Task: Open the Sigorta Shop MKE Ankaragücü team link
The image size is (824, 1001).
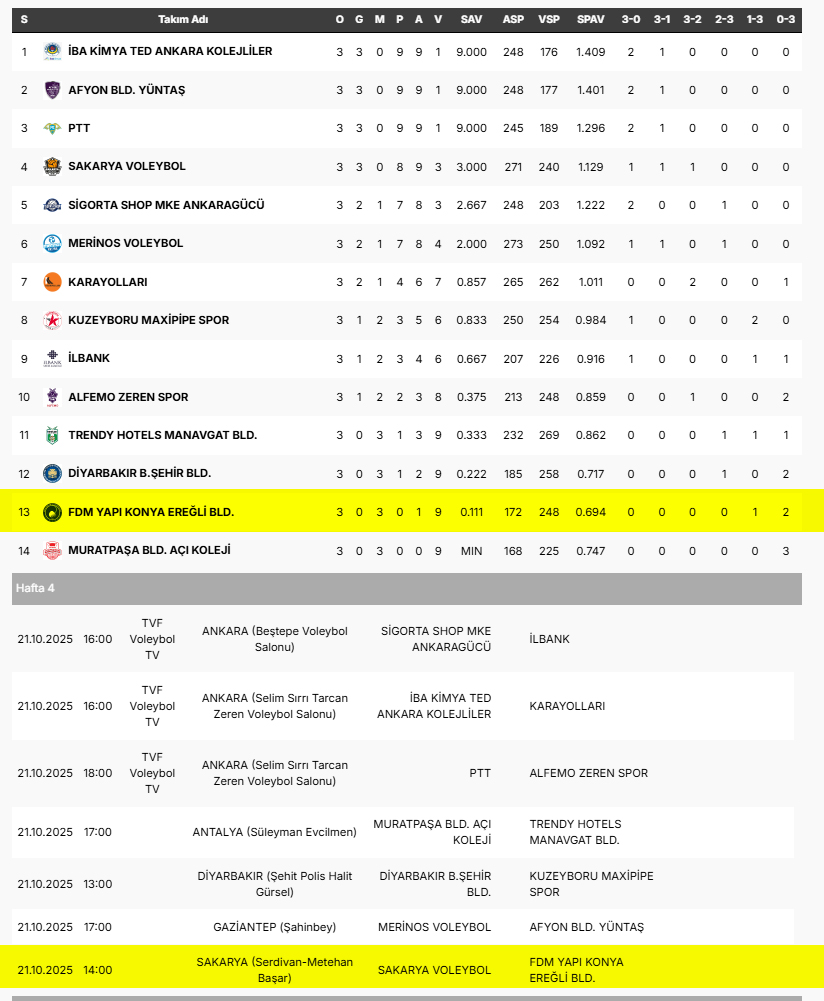Action: (166, 205)
